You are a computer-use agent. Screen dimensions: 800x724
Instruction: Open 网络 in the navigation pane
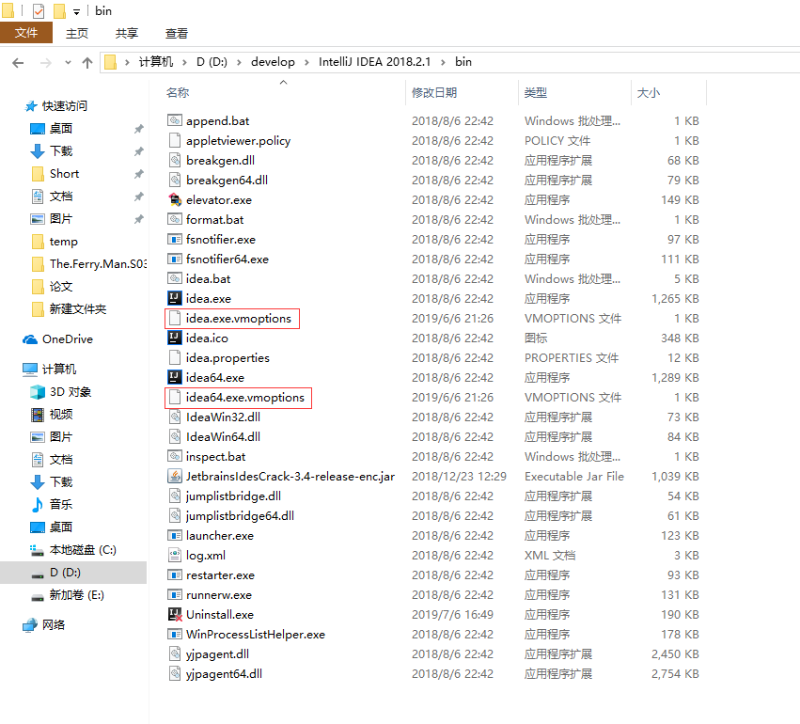click(x=53, y=625)
